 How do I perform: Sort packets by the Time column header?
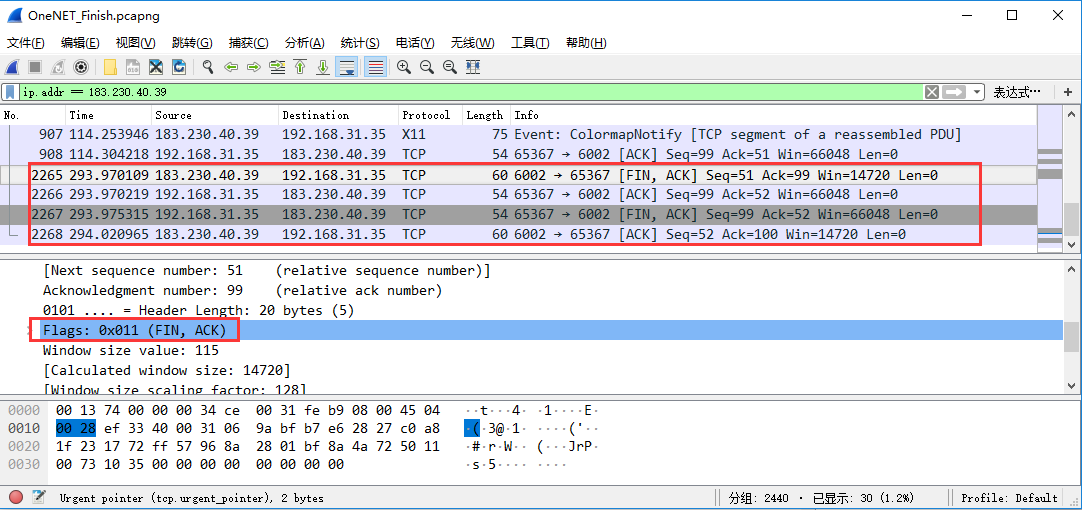(108, 115)
